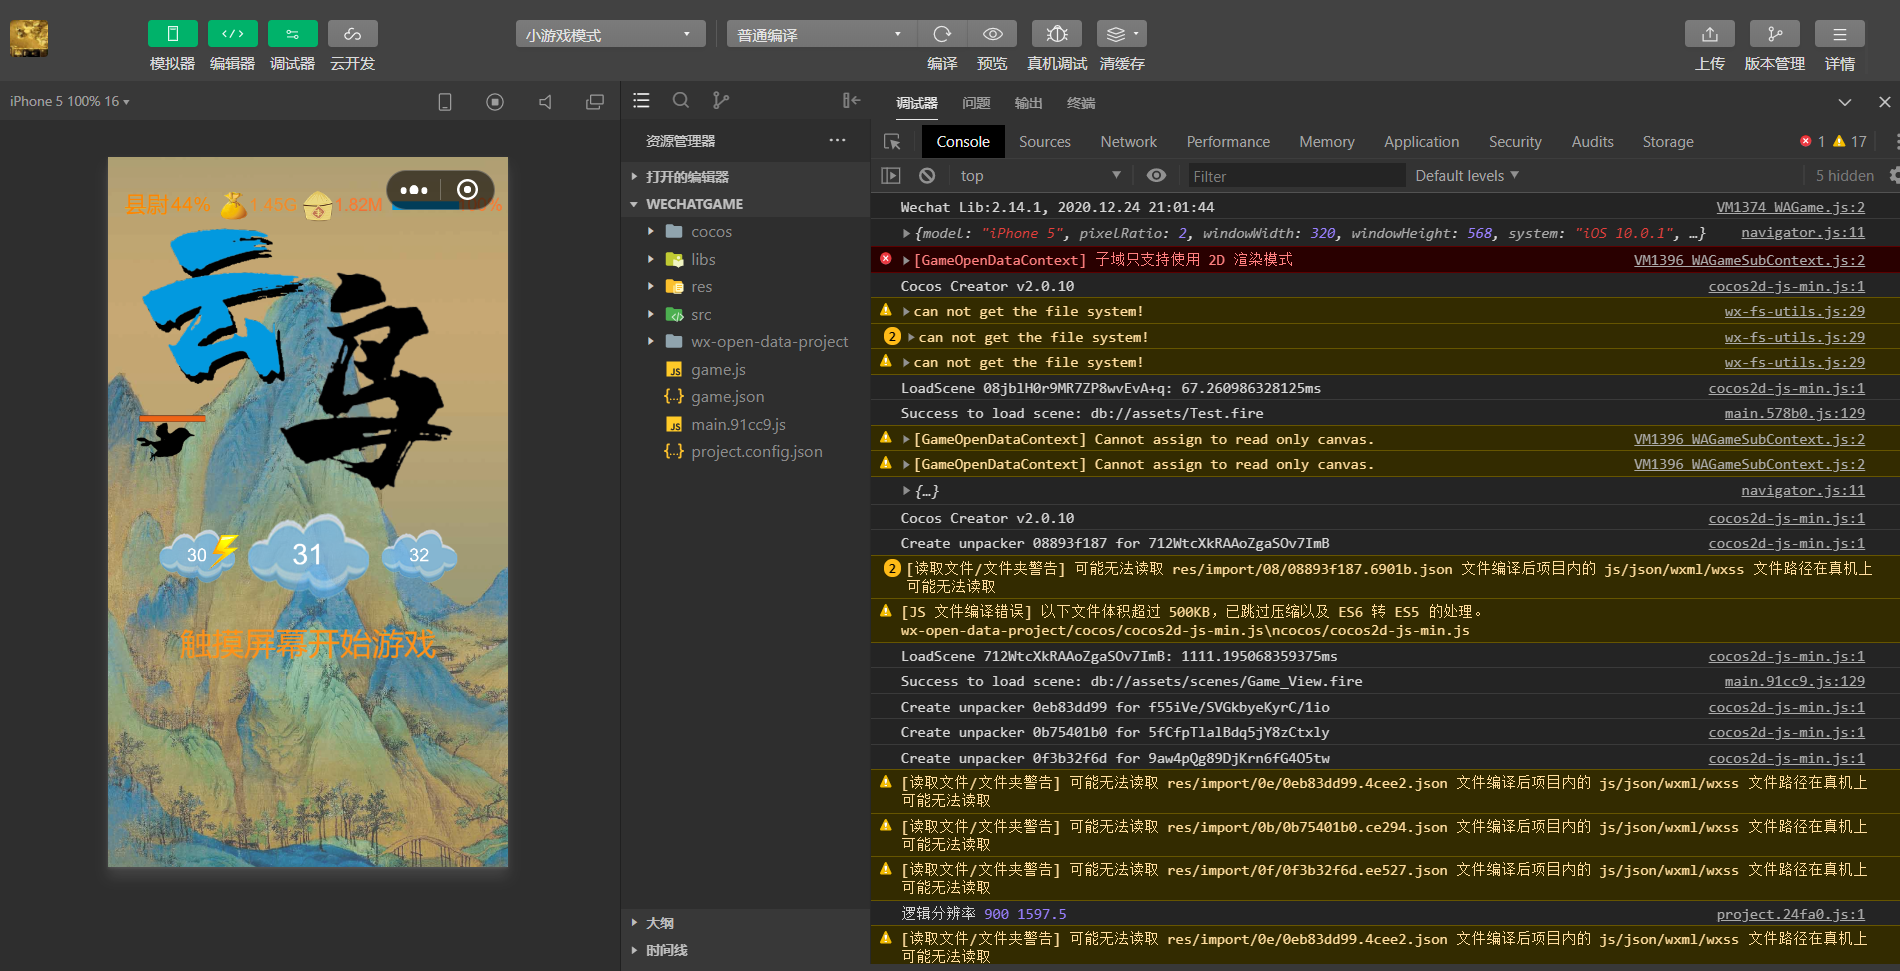Toggle the editor (编辑器) panel
1900x971 pixels.
pyautogui.click(x=232, y=34)
